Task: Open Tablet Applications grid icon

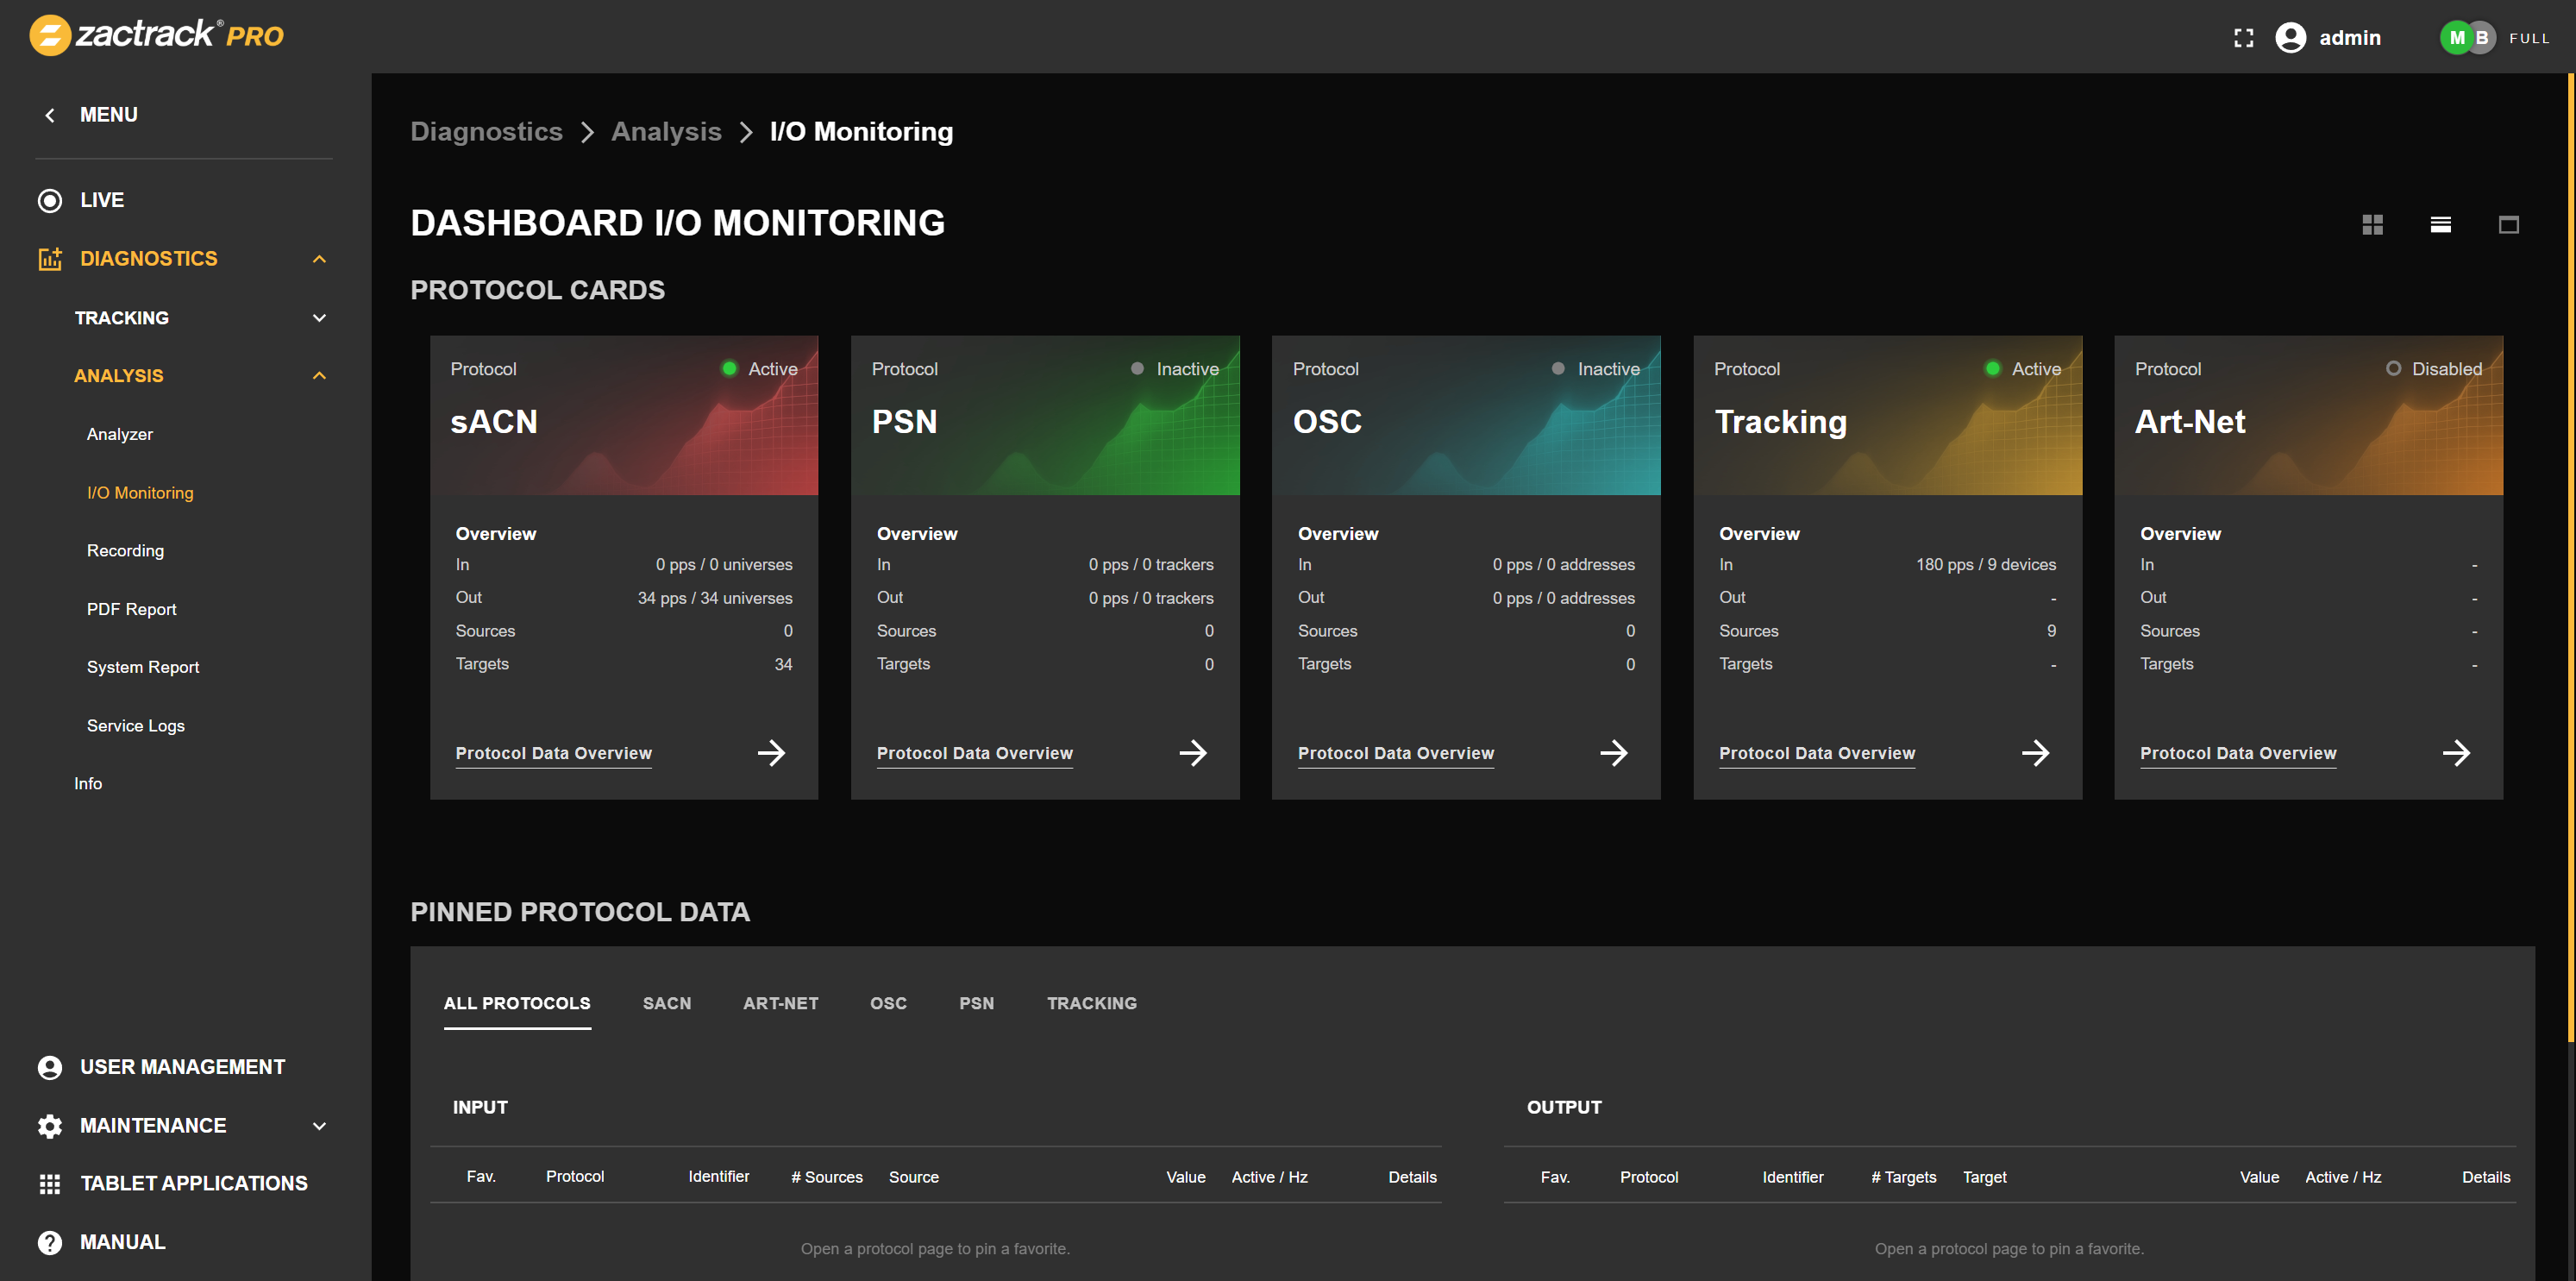Action: pyautogui.click(x=49, y=1184)
